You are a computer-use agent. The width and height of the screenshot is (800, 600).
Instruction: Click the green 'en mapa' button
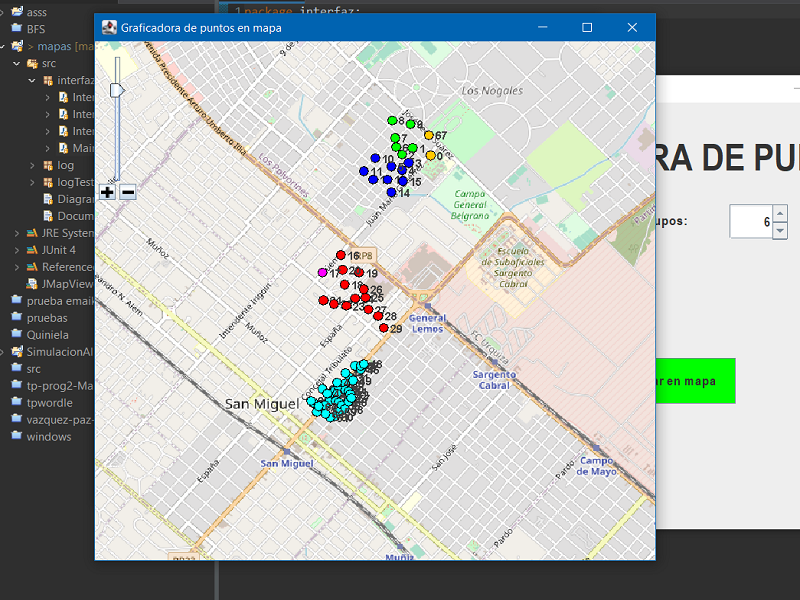coord(698,381)
